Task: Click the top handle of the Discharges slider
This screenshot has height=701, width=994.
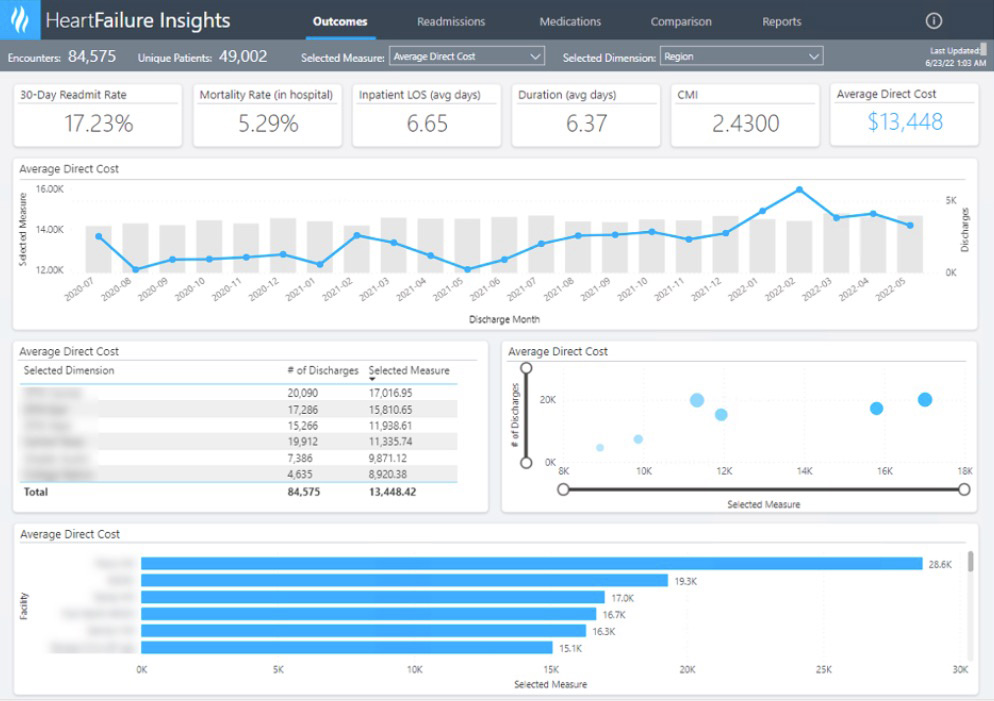Action: coord(528,368)
